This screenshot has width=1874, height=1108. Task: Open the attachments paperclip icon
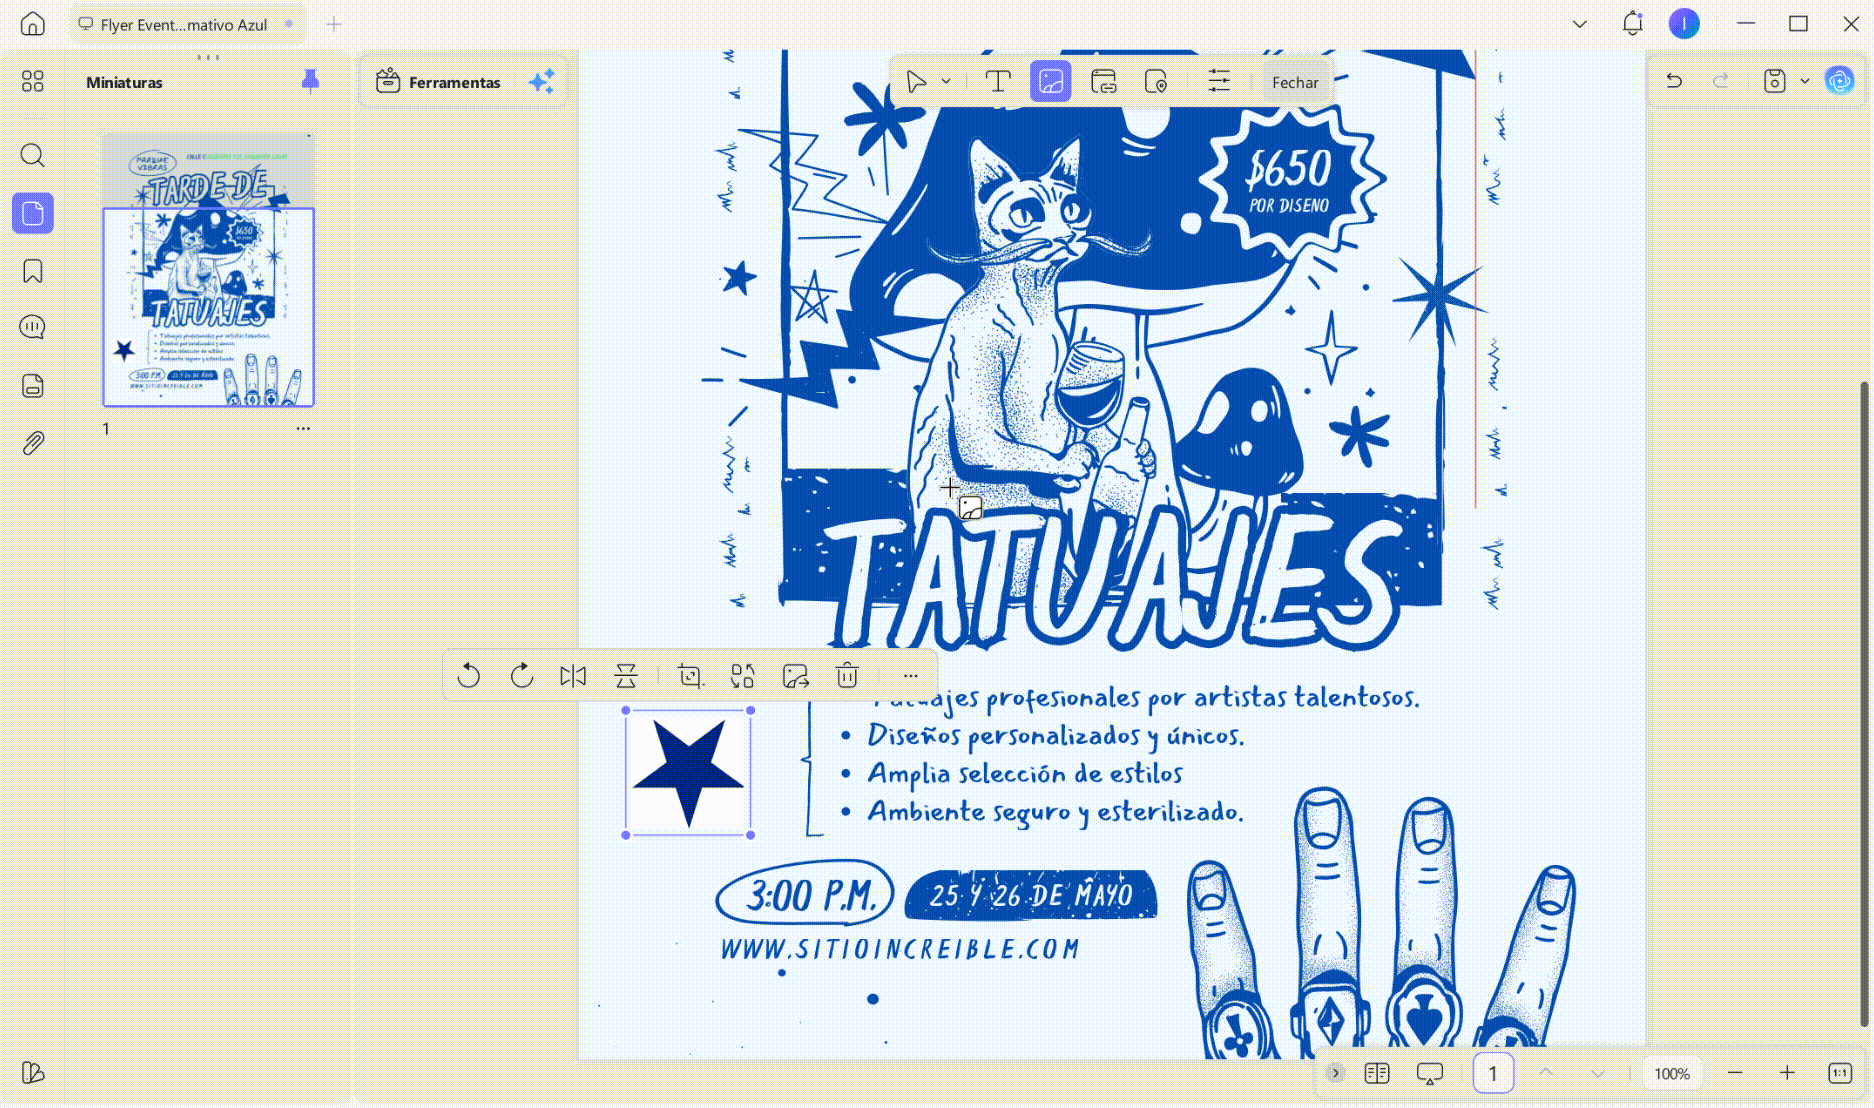click(x=33, y=443)
